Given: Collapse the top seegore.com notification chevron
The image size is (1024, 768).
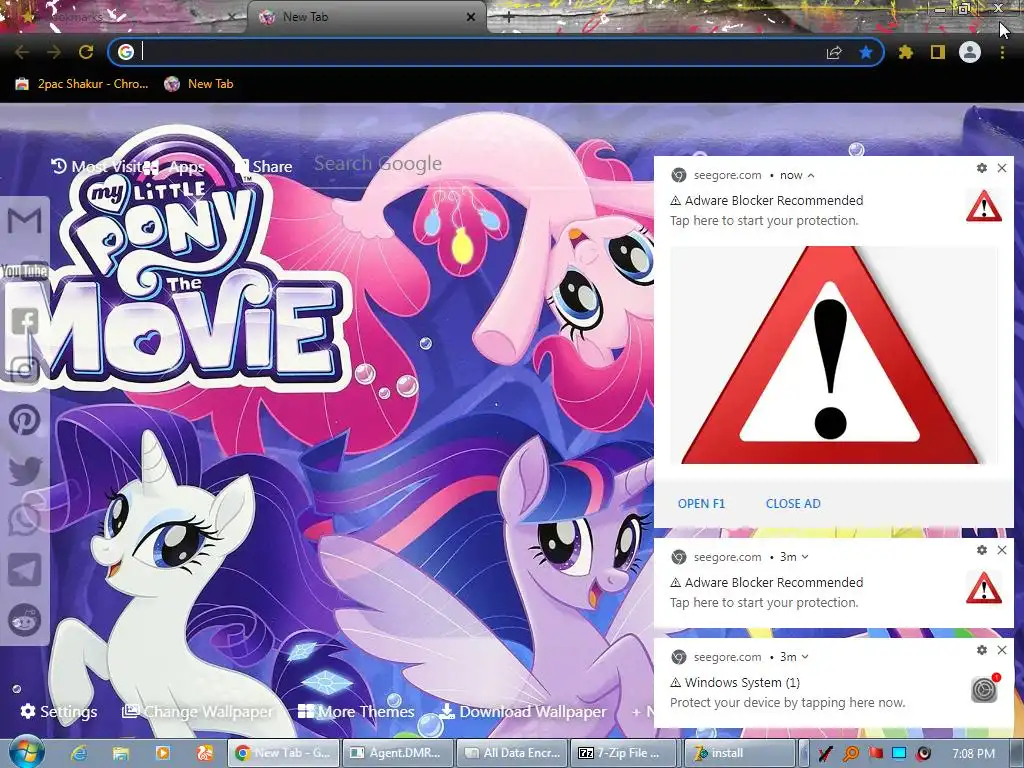Looking at the screenshot, I should point(811,175).
